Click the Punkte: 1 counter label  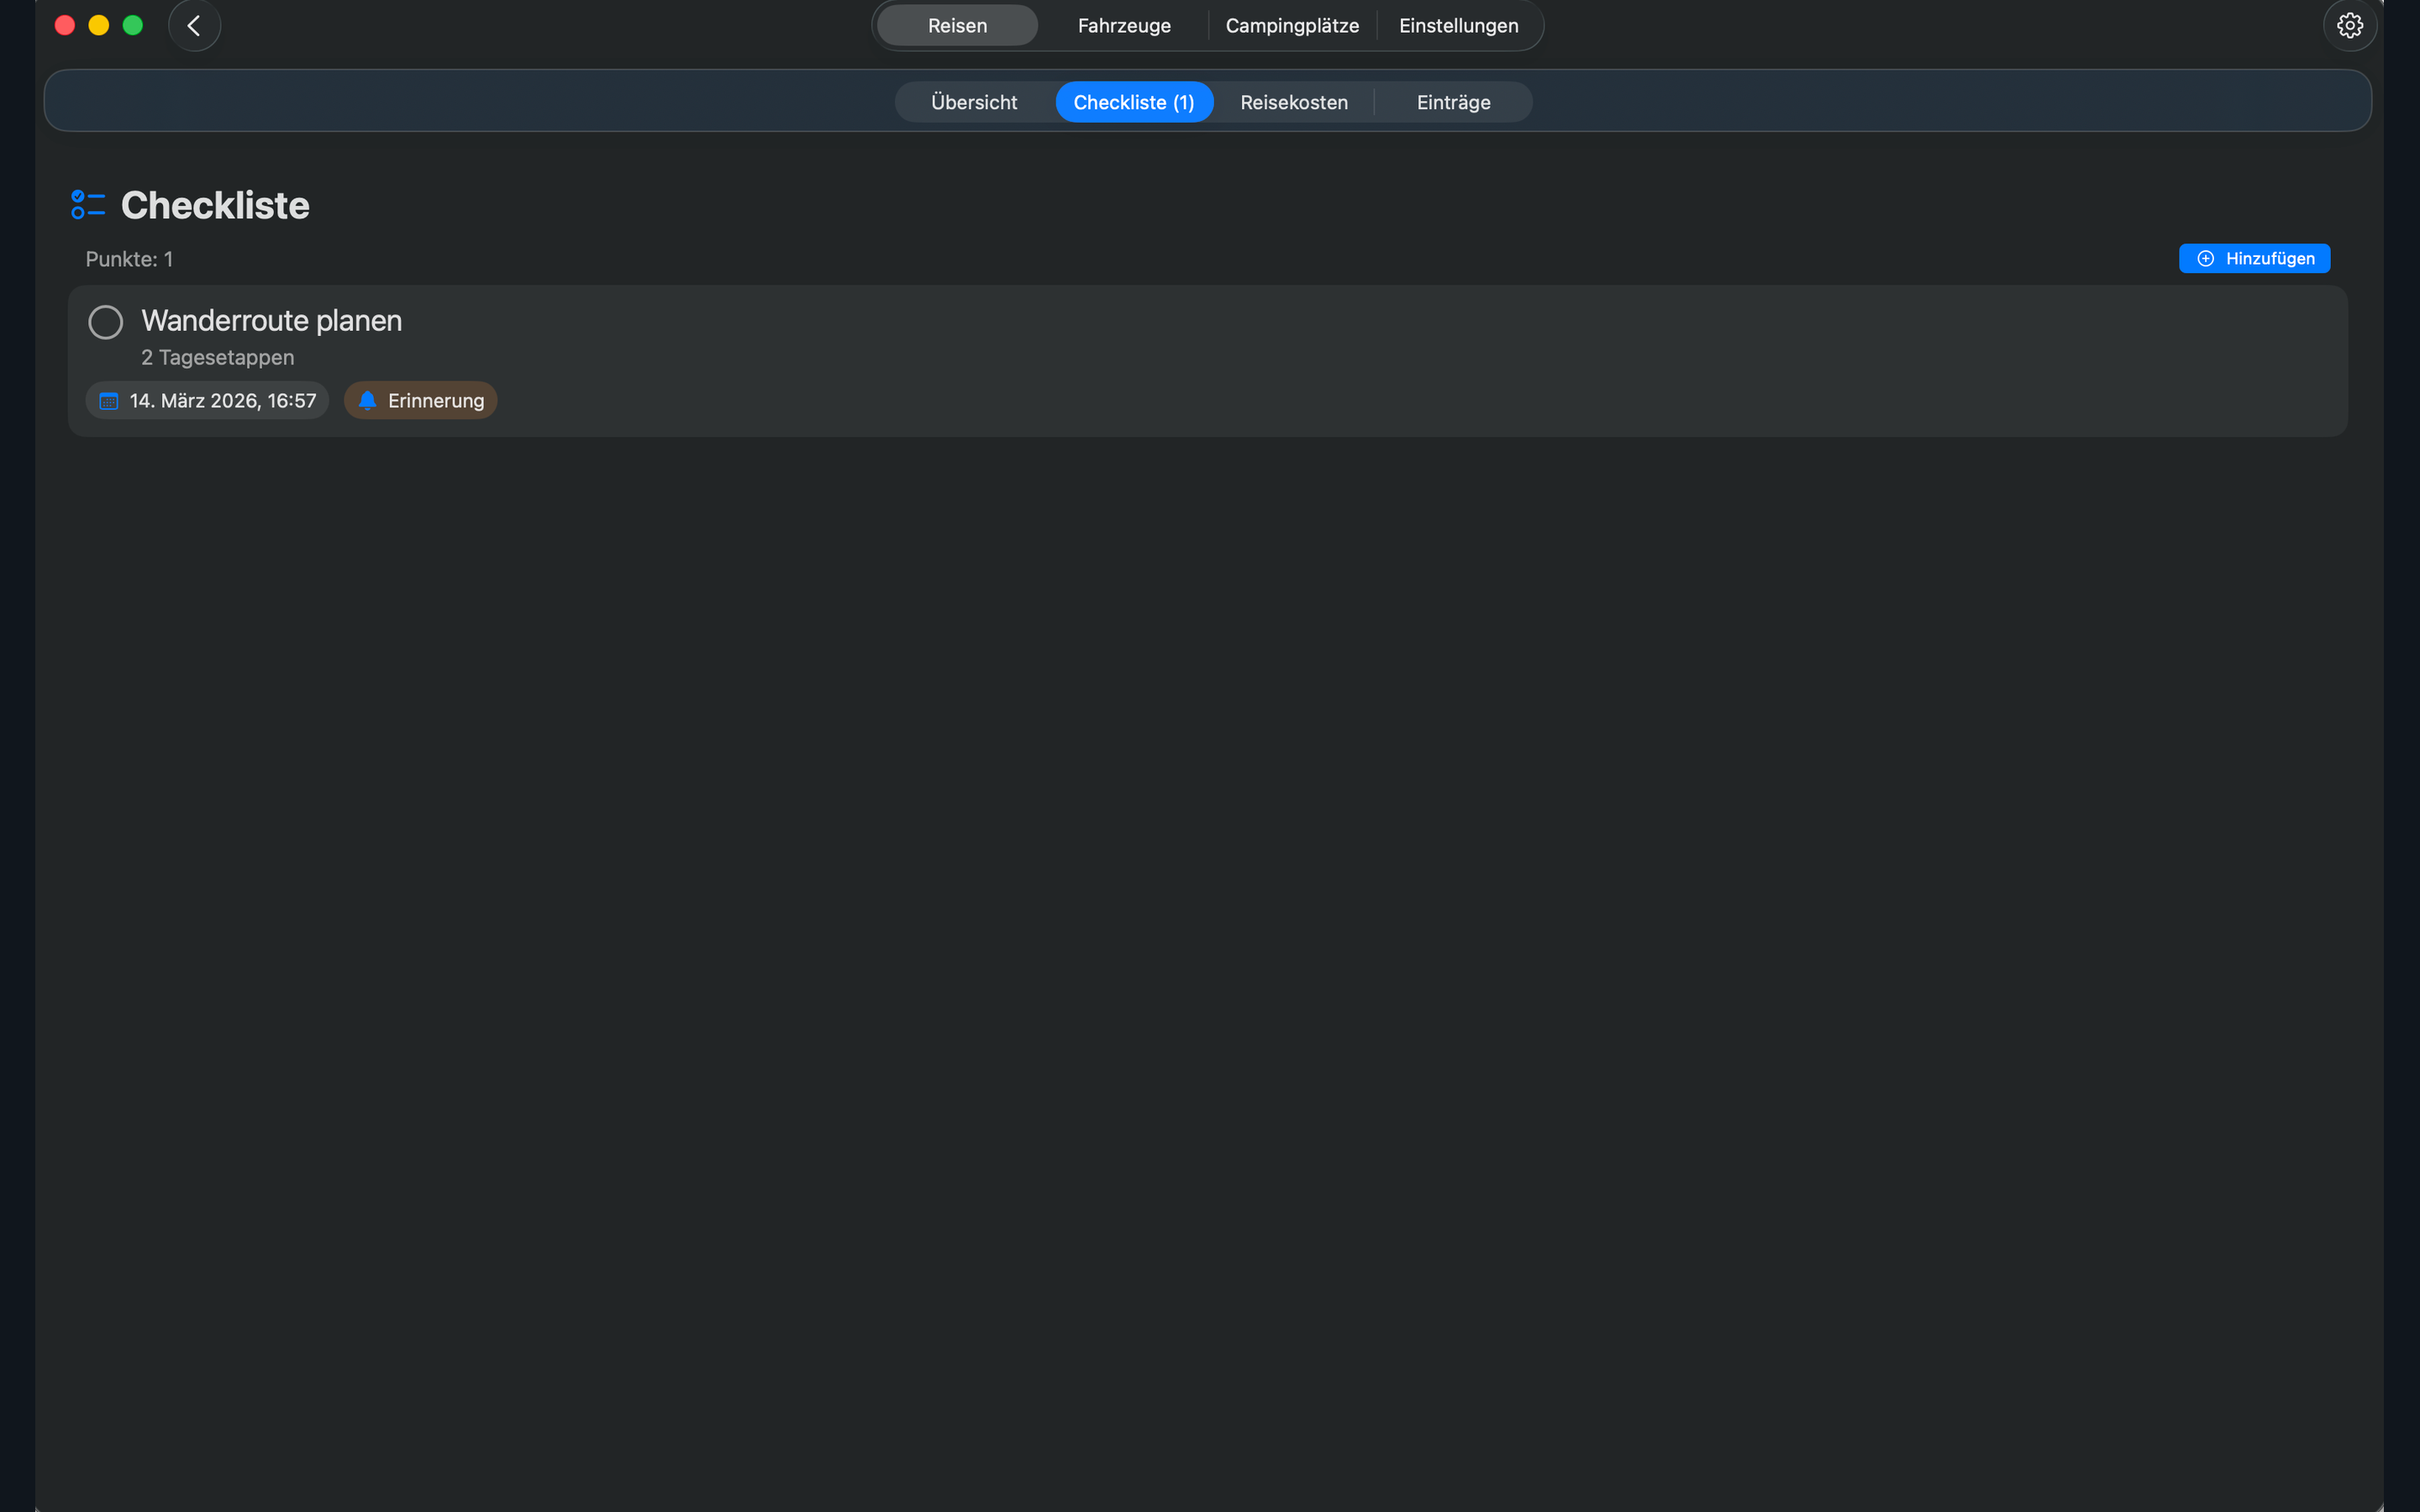(129, 259)
